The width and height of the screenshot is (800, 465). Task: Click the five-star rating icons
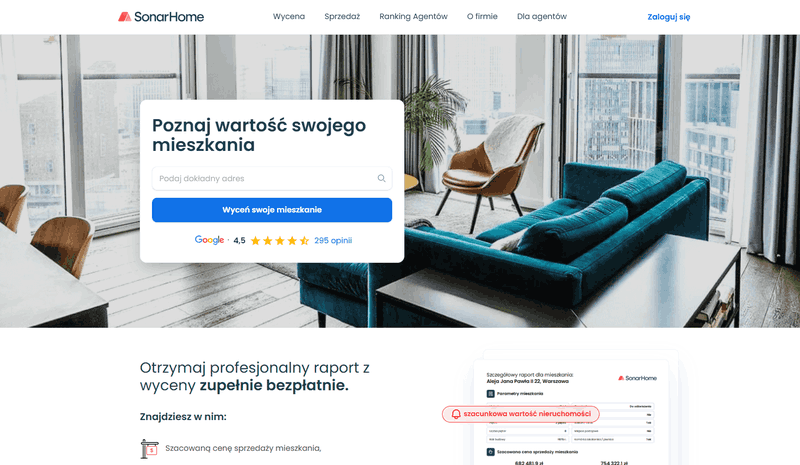[280, 240]
